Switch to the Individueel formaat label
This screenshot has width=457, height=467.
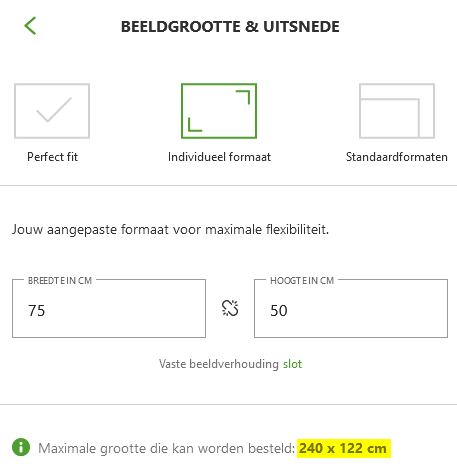click(219, 157)
